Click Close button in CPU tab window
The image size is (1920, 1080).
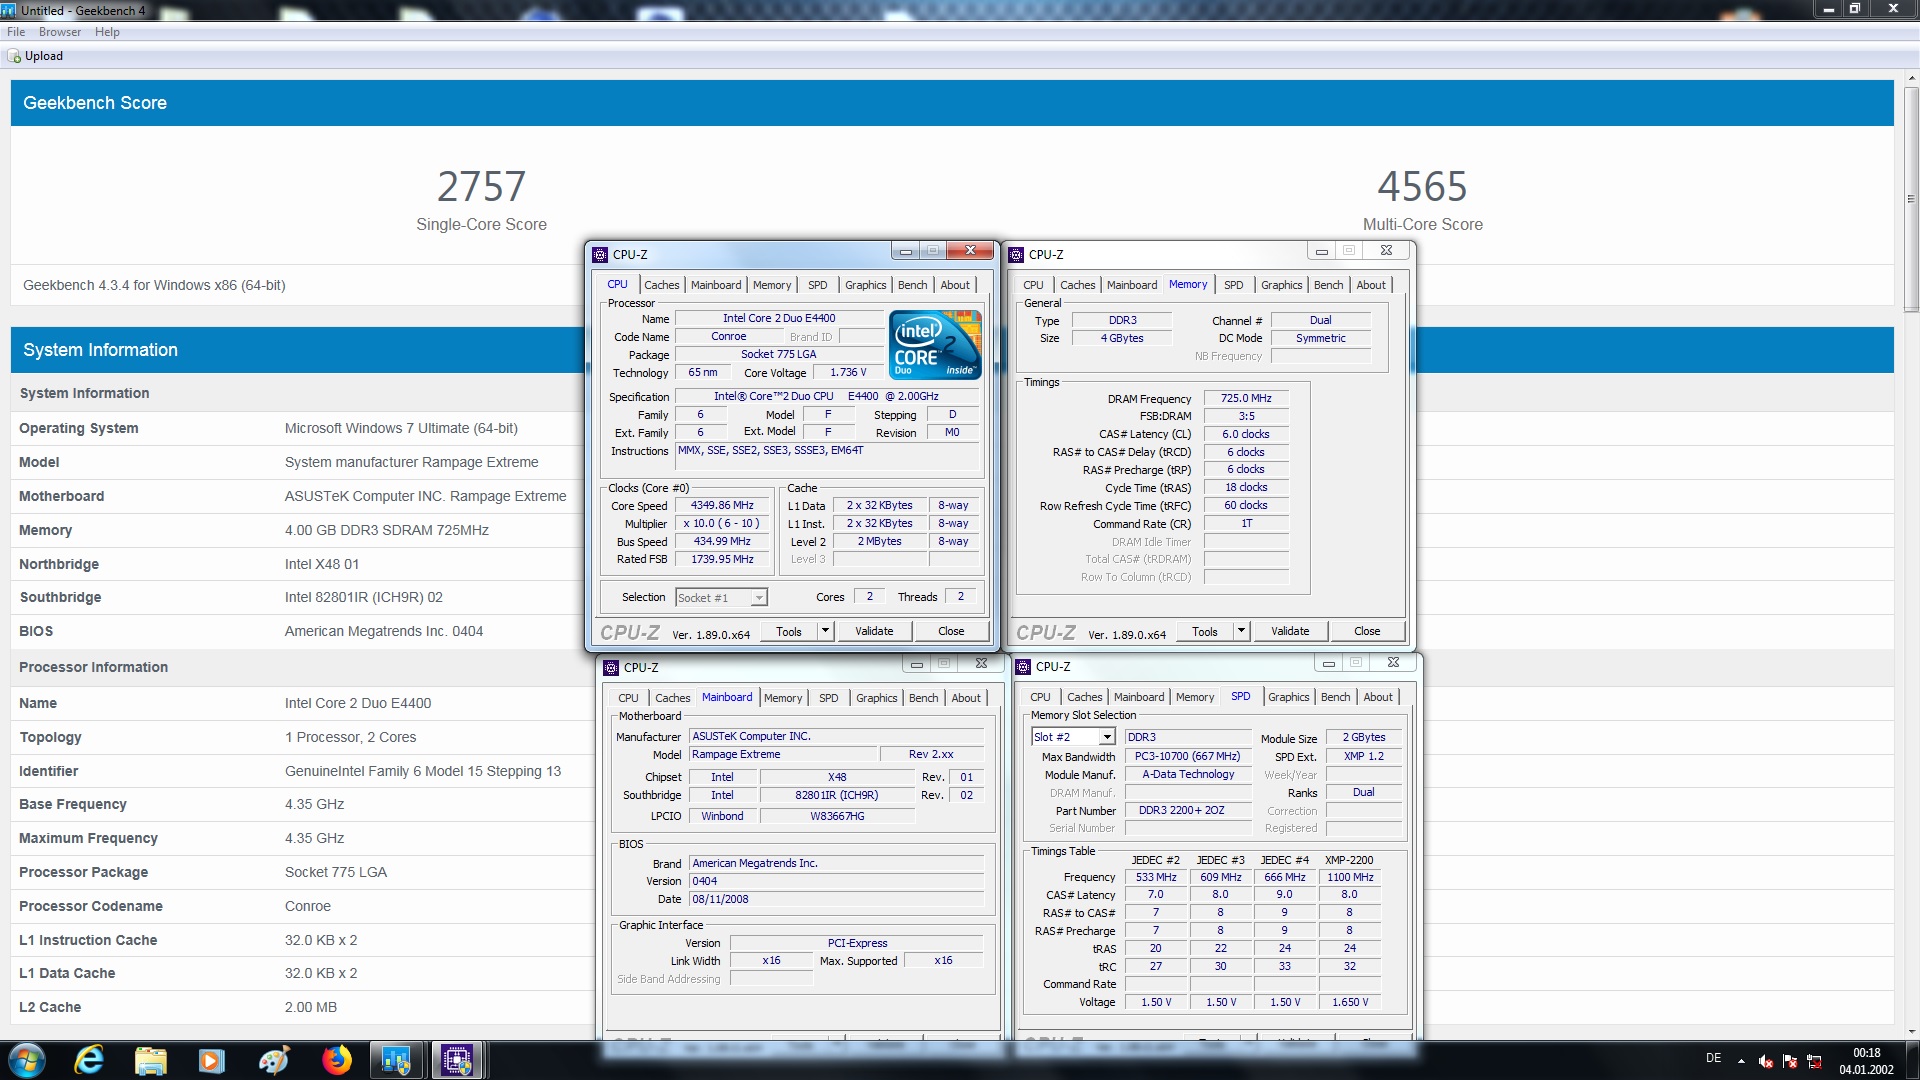point(951,631)
